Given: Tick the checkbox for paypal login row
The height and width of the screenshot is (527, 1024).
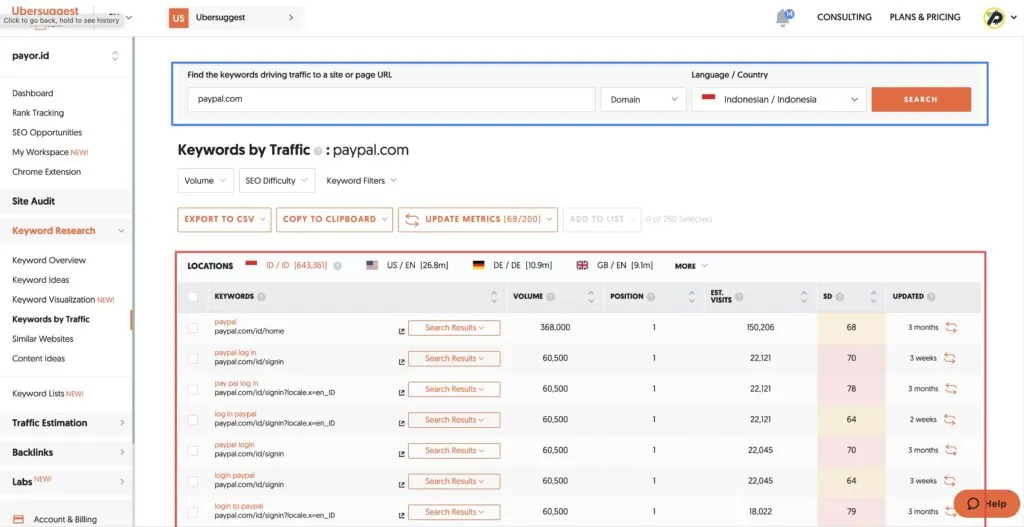Looking at the screenshot, I should pos(193,451).
